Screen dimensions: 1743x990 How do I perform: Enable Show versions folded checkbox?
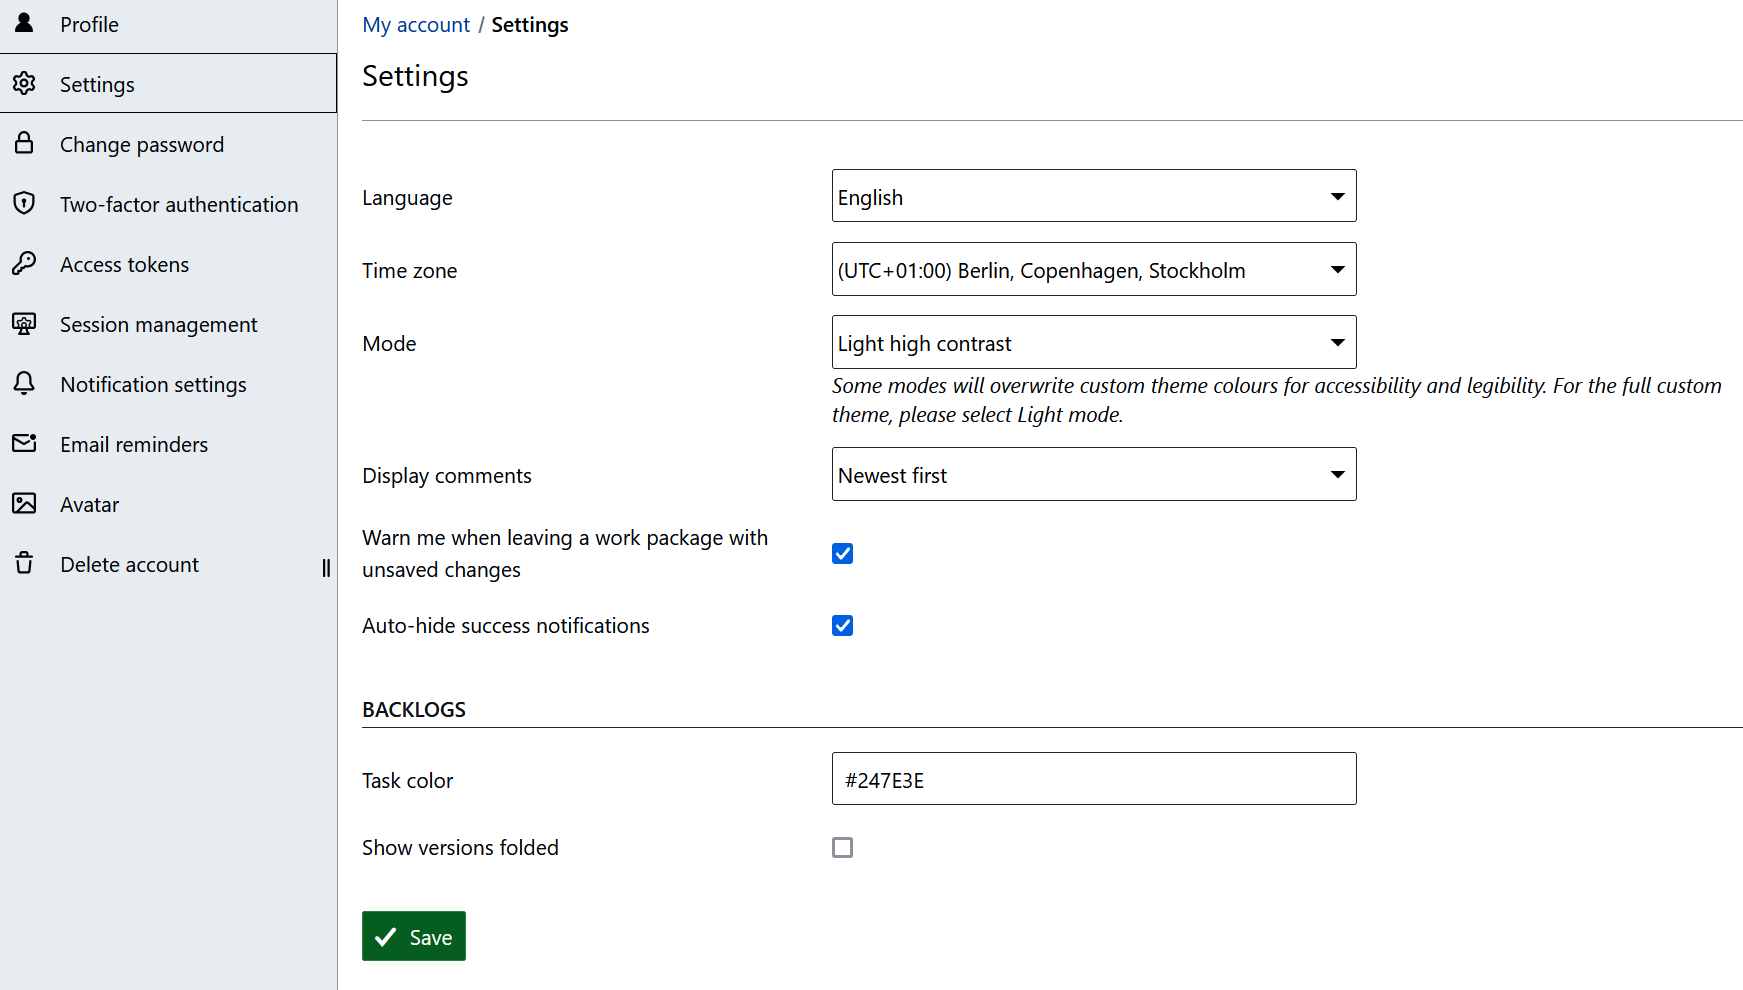(x=842, y=848)
